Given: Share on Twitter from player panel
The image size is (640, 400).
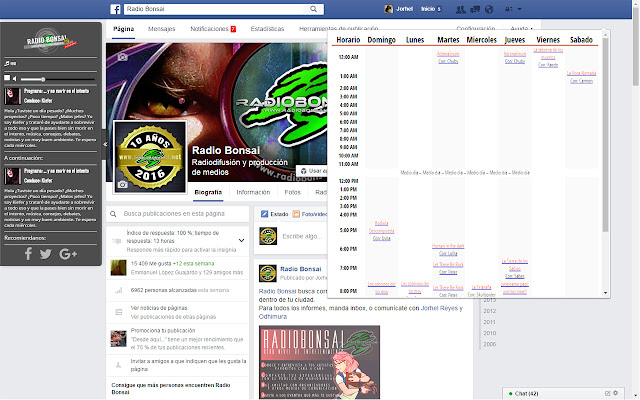Looking at the screenshot, I should [x=46, y=254].
